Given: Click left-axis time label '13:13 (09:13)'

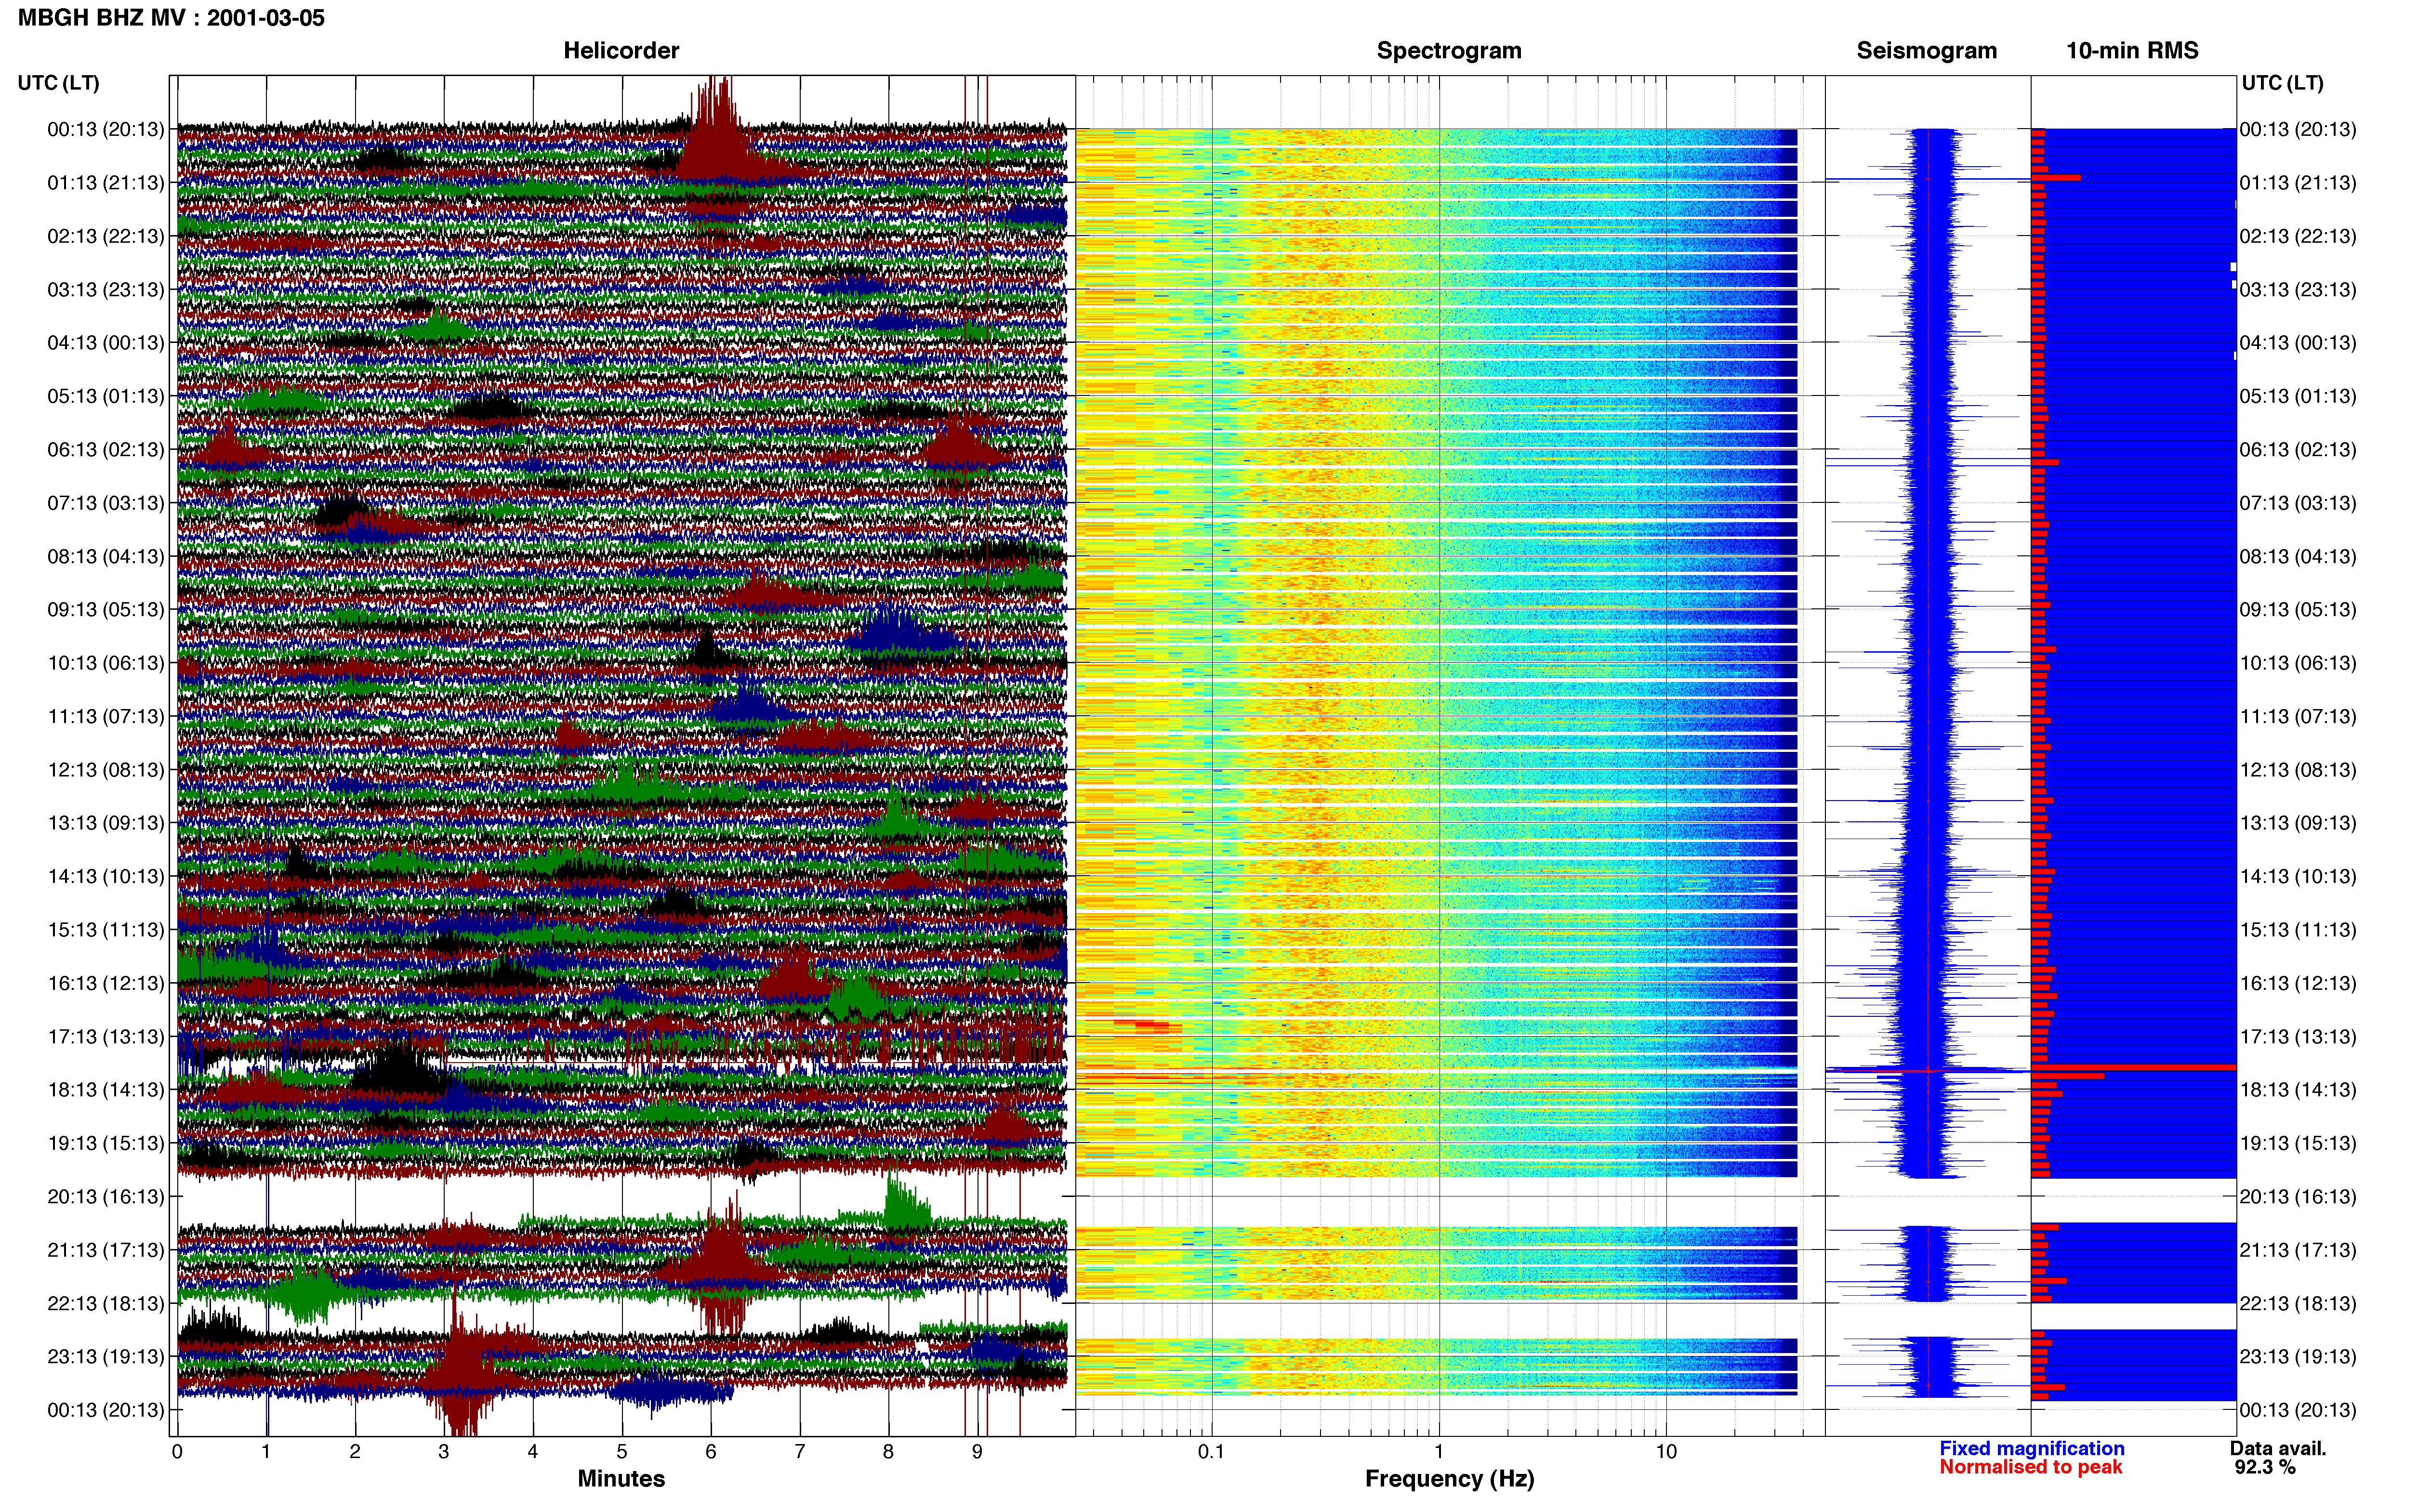Looking at the screenshot, I should [106, 823].
